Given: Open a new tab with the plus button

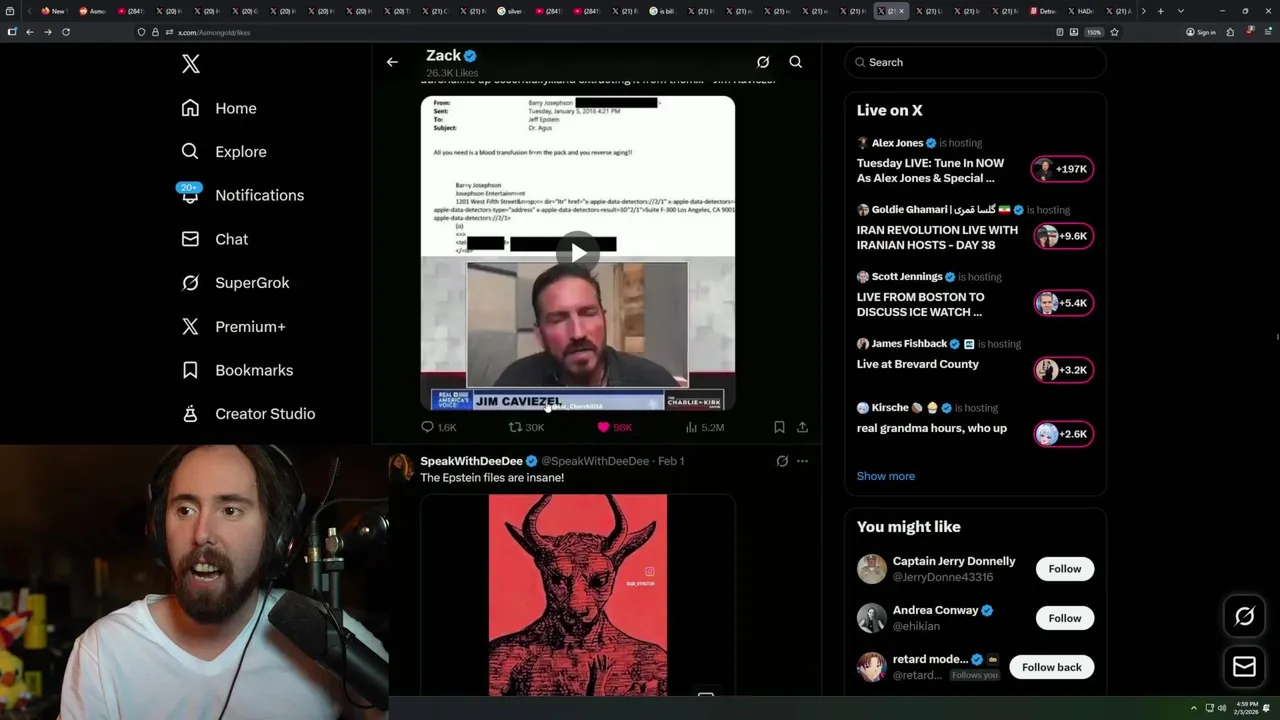Looking at the screenshot, I should [1160, 11].
